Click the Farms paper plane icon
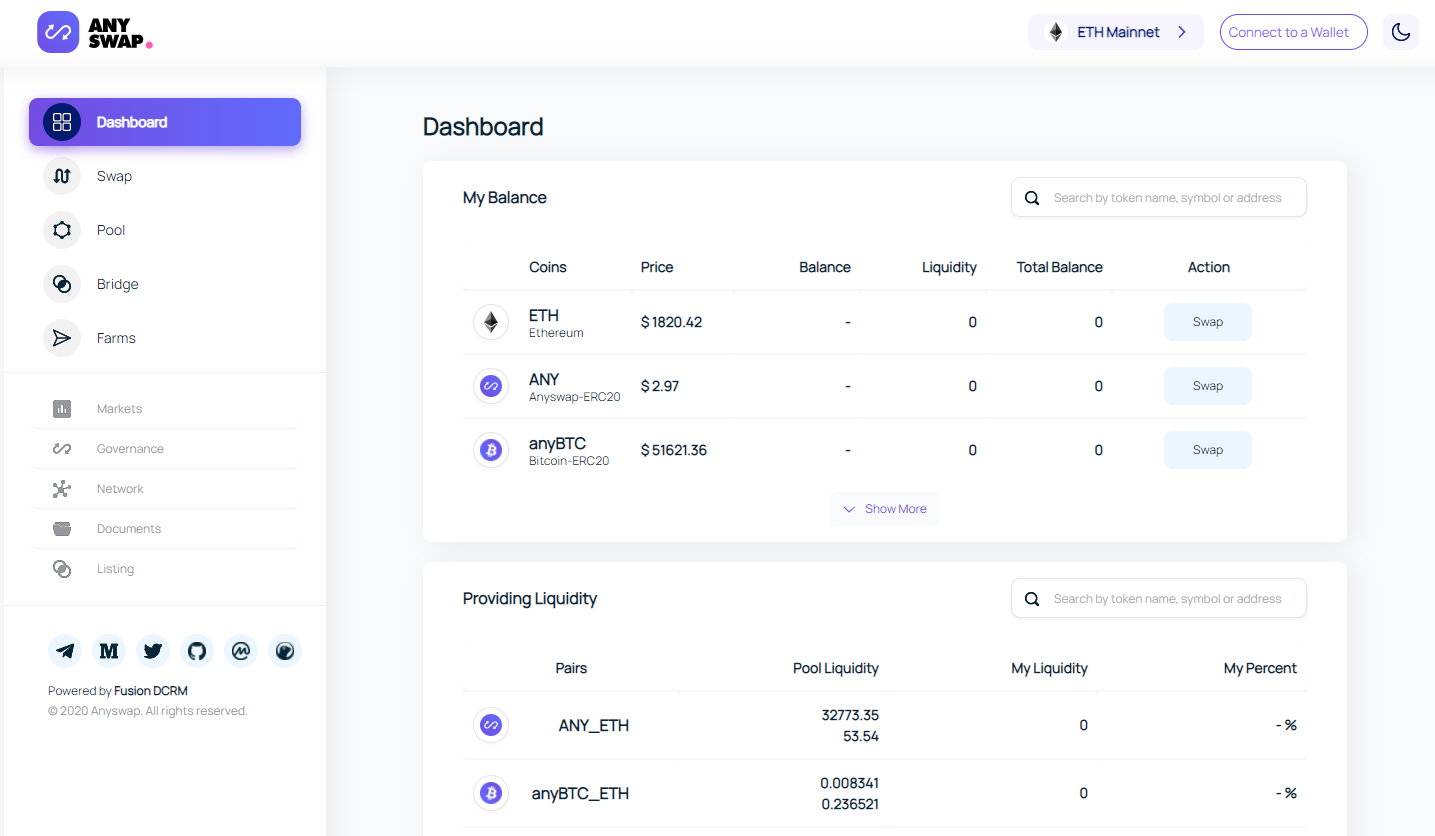This screenshot has height=836, width=1435. pyautogui.click(x=62, y=338)
